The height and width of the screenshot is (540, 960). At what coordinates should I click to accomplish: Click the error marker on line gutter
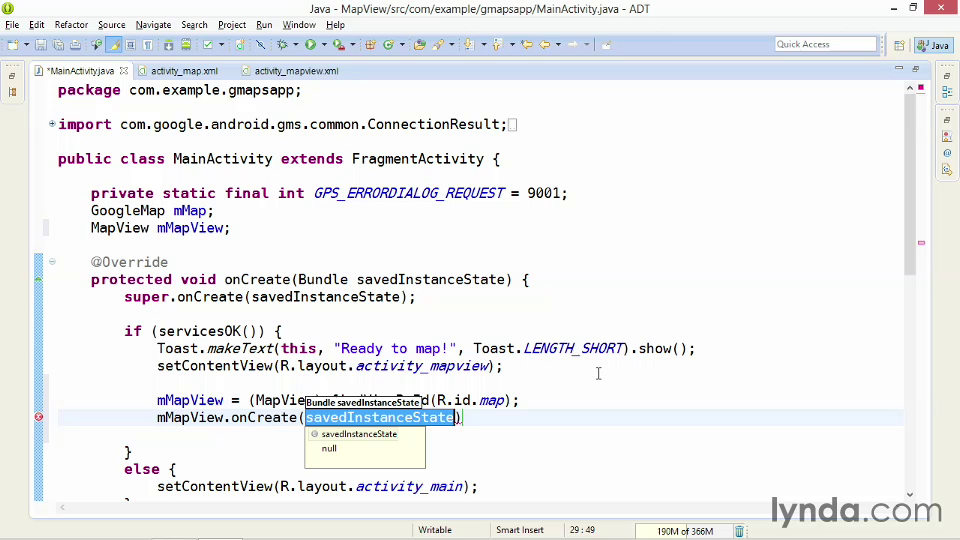pos(39,417)
